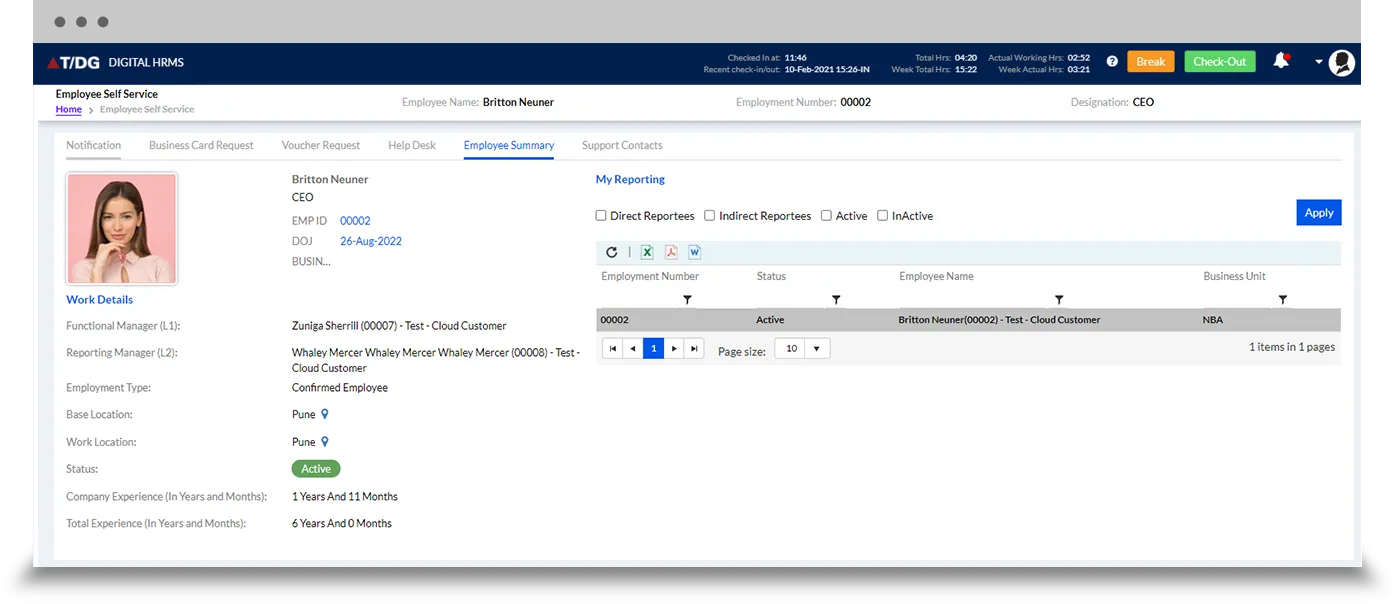Click the refresh icon in grid toolbar
The height and width of the screenshot is (604, 1395).
(612, 253)
